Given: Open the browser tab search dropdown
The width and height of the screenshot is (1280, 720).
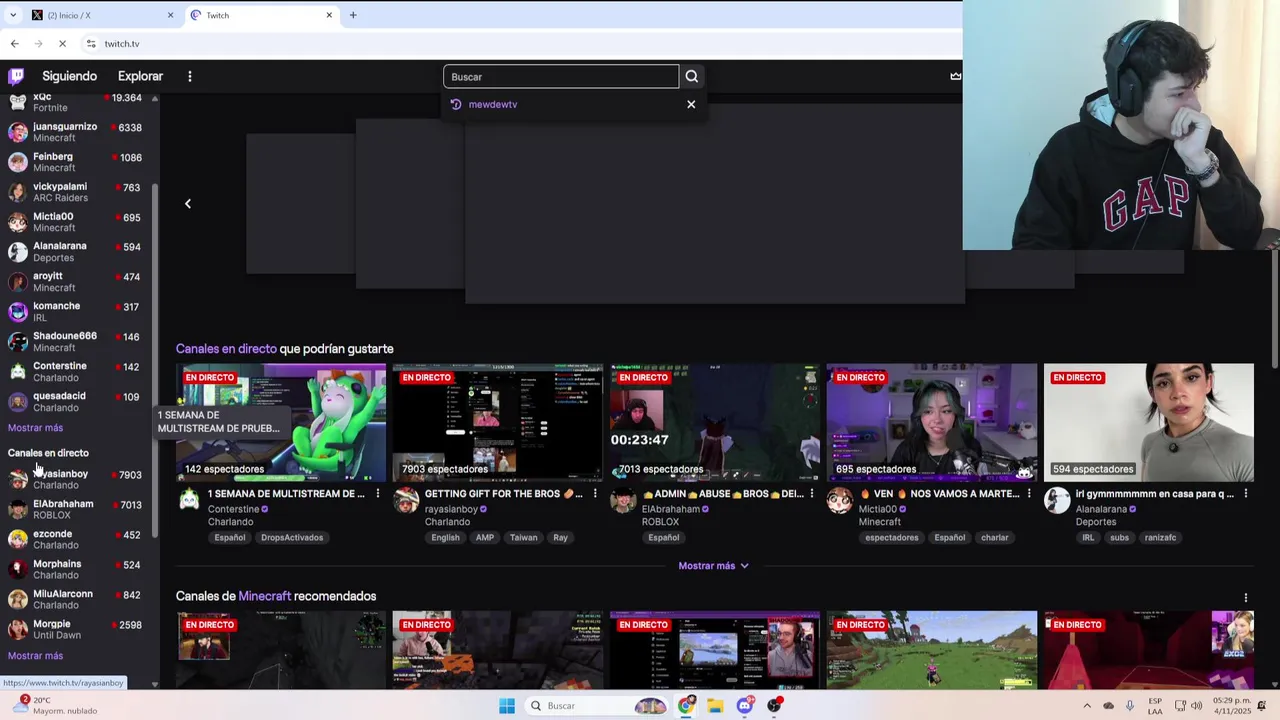Looking at the screenshot, I should (x=13, y=15).
